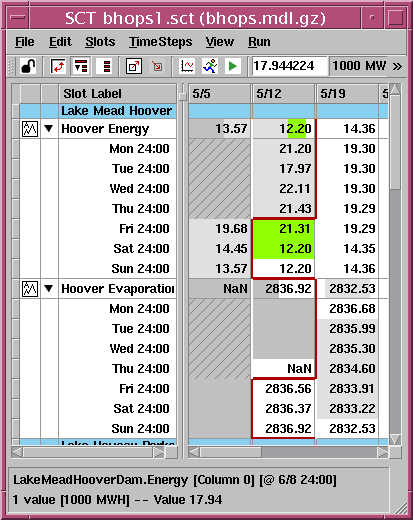Click the value field showing 17.944224

pos(289,66)
